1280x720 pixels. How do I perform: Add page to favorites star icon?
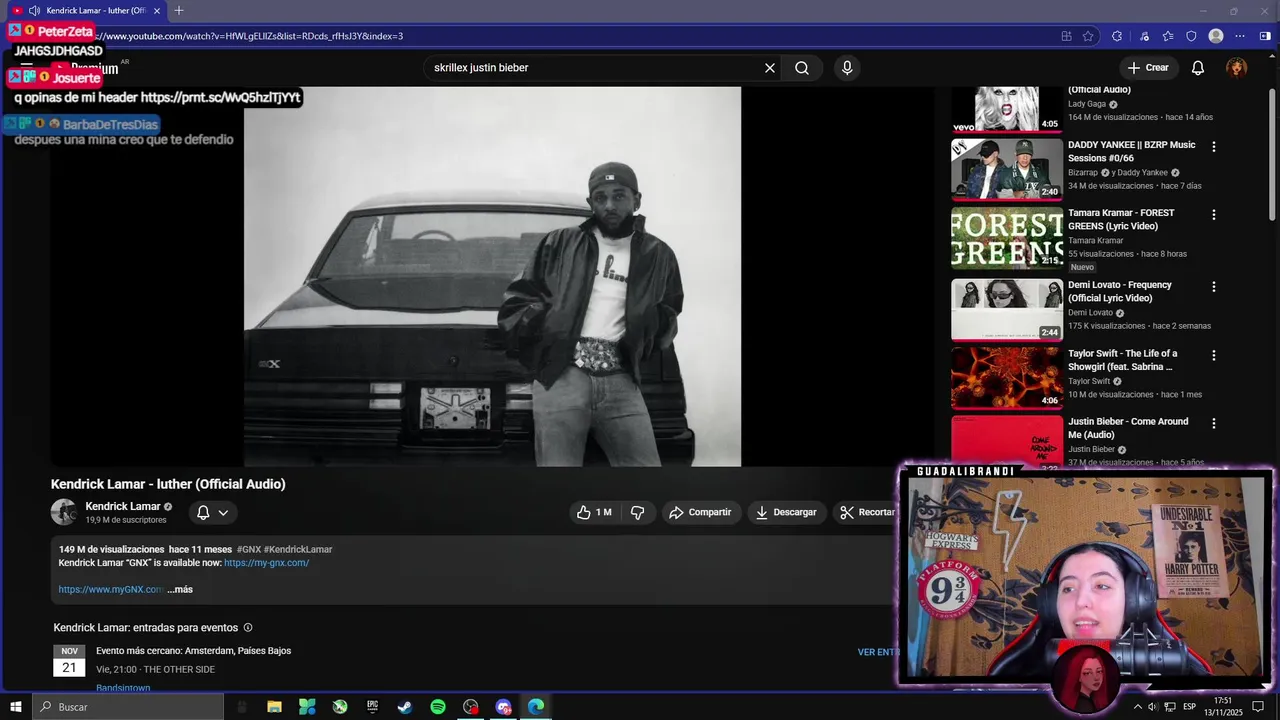point(1088,36)
